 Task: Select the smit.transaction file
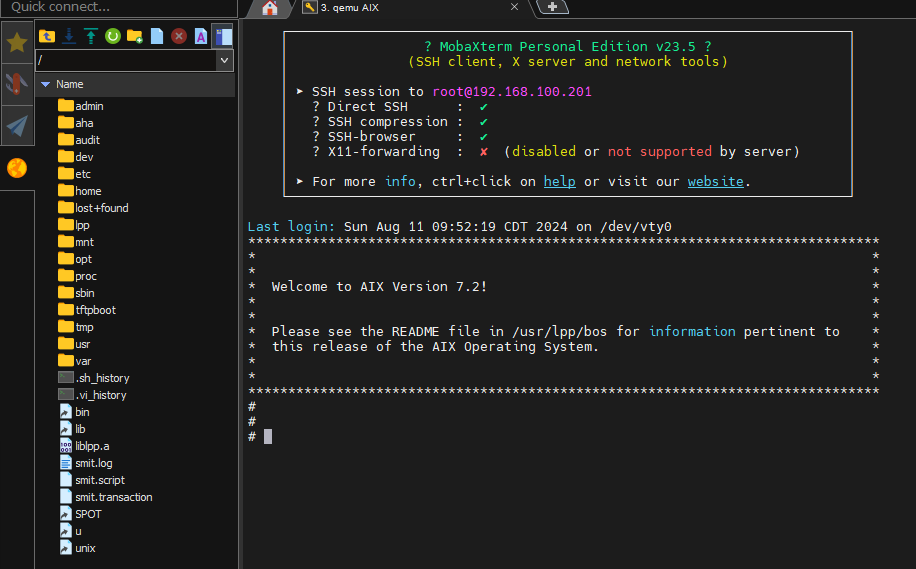pyautogui.click(x=106, y=497)
